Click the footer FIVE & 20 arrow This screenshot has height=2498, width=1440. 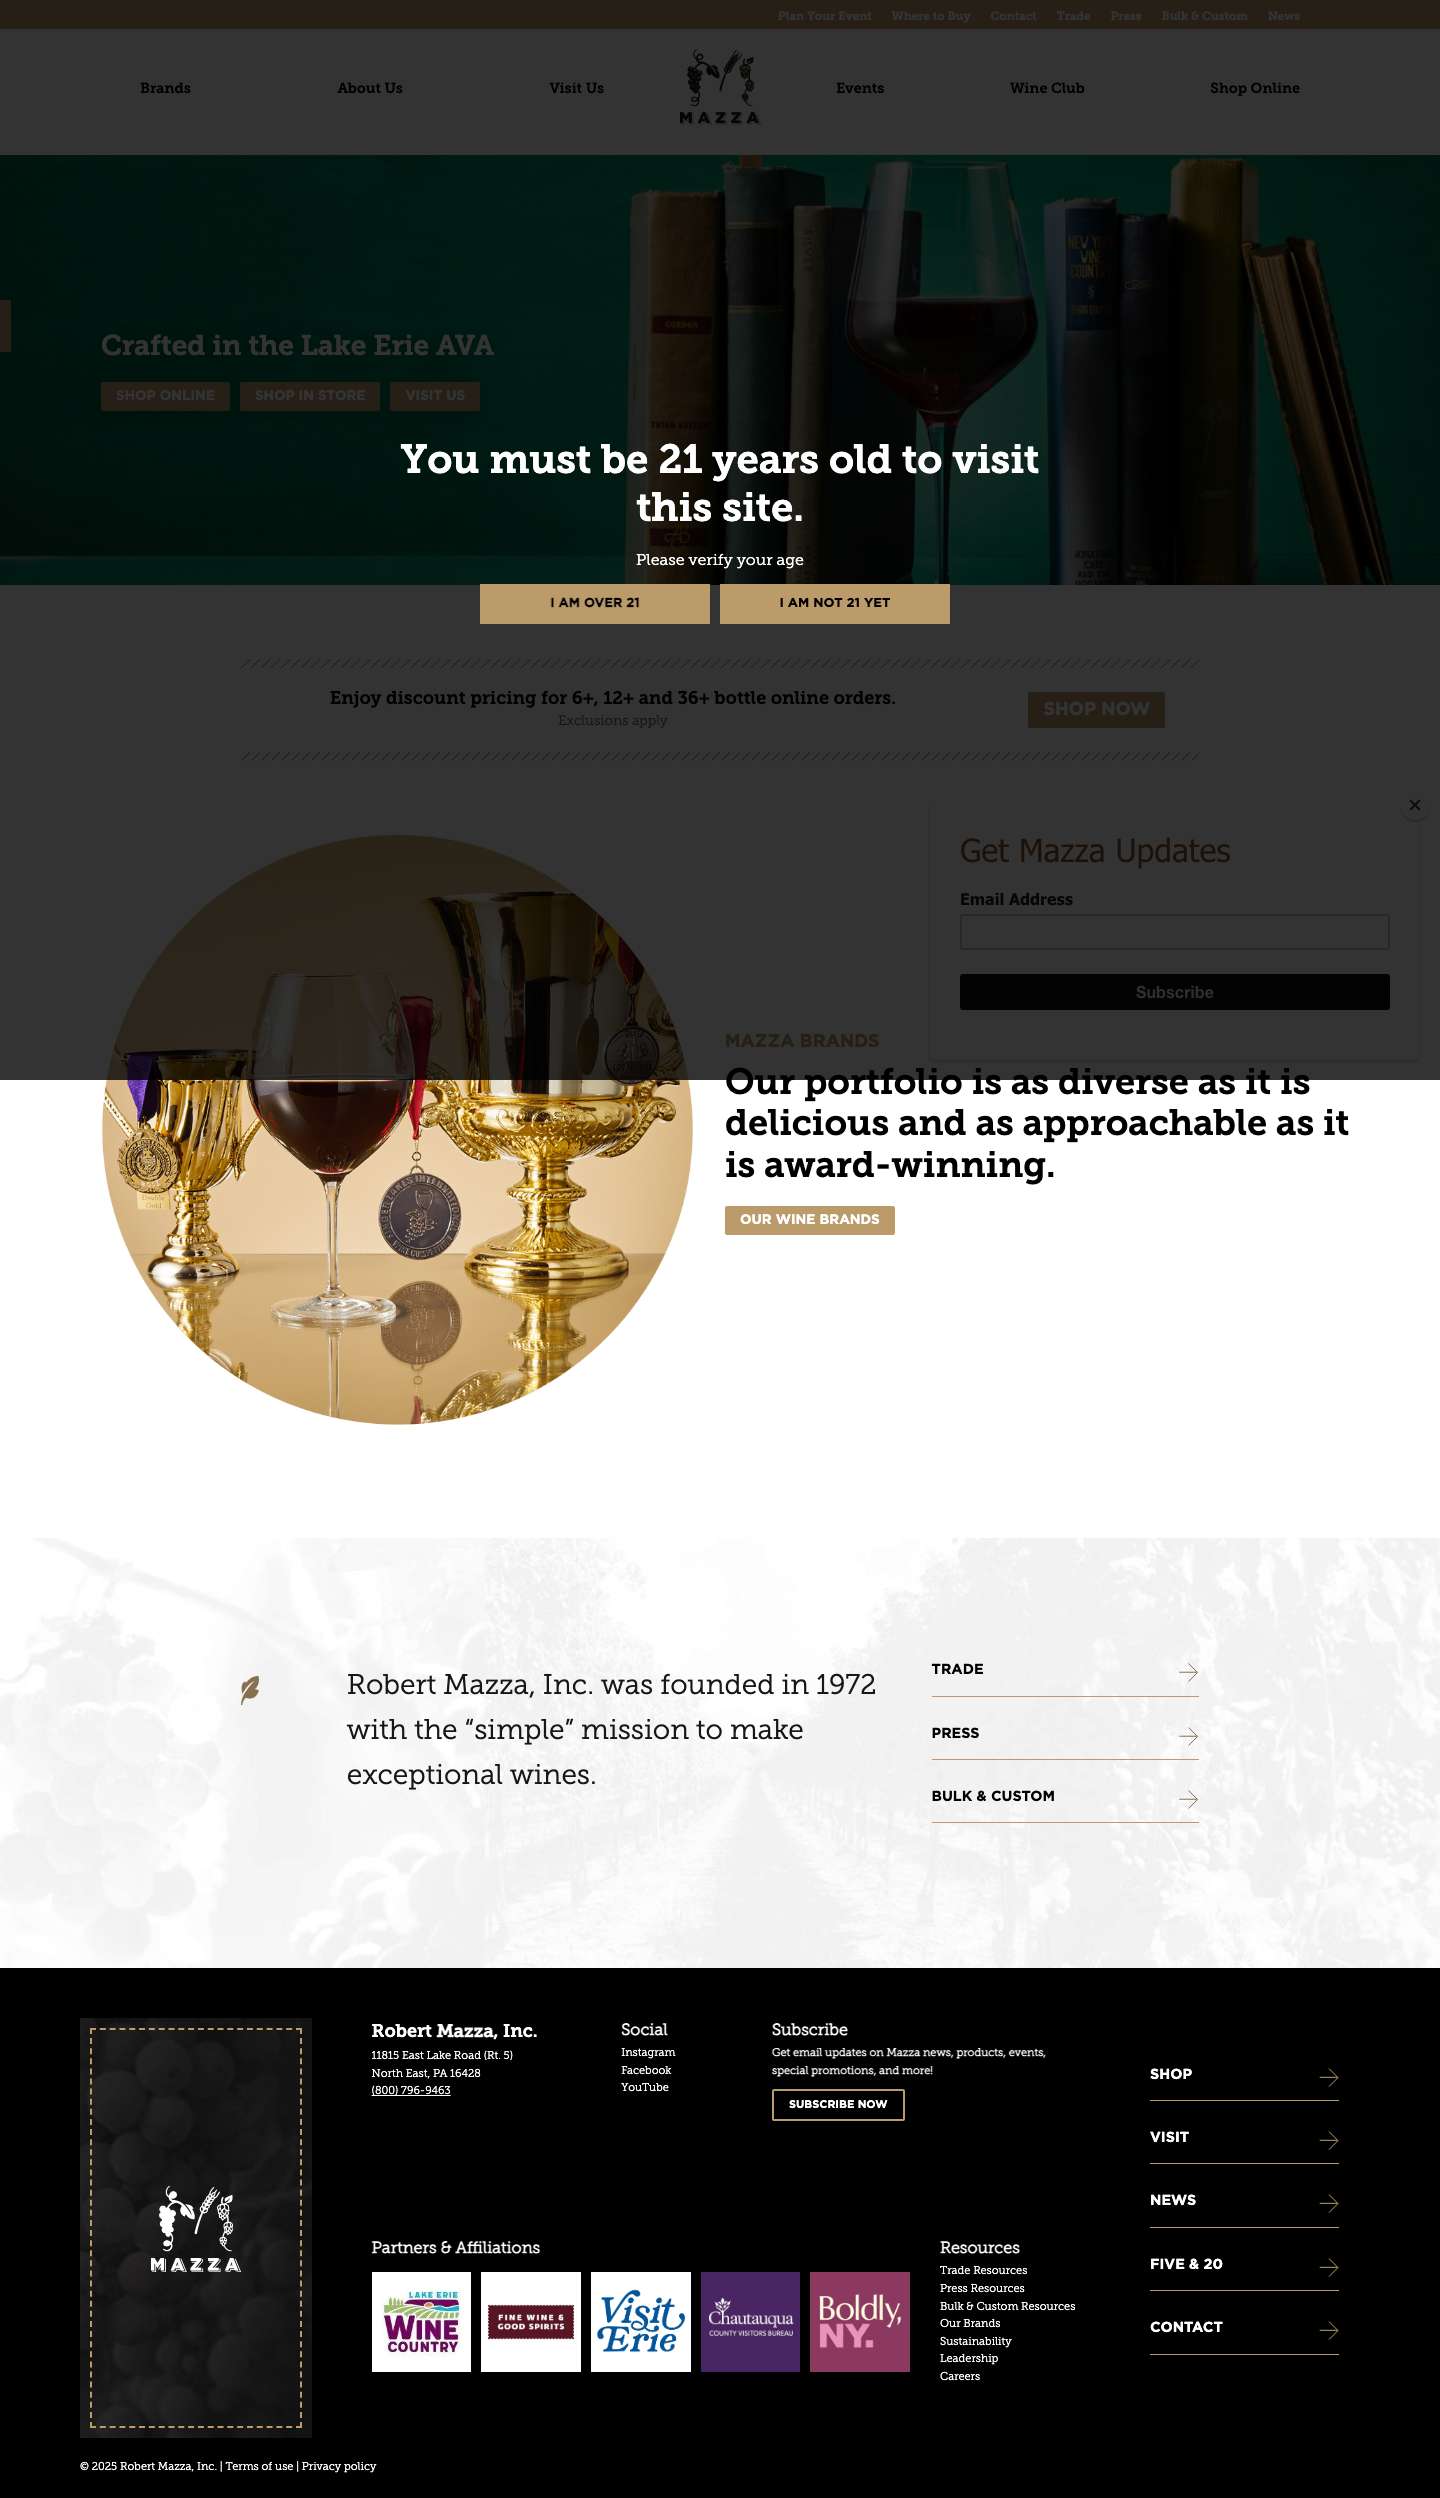click(x=1329, y=2267)
